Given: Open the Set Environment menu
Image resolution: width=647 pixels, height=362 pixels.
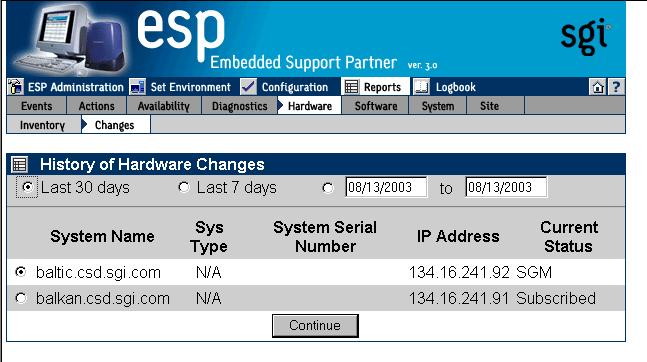Looking at the screenshot, I should point(190,87).
